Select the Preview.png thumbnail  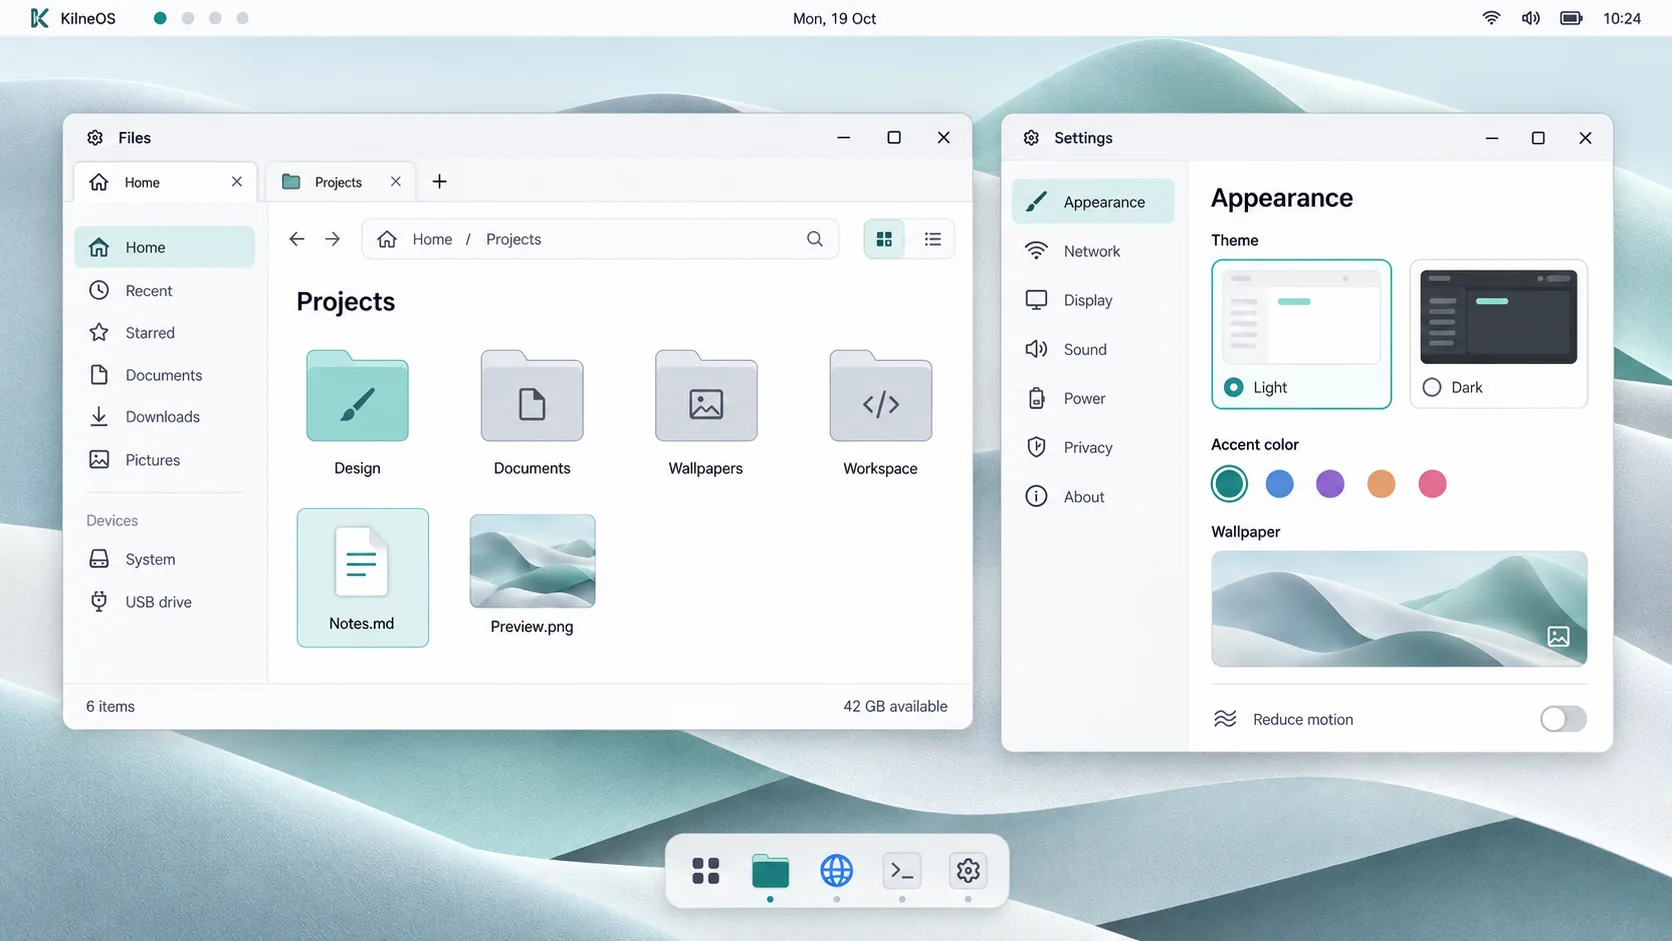[x=532, y=561]
